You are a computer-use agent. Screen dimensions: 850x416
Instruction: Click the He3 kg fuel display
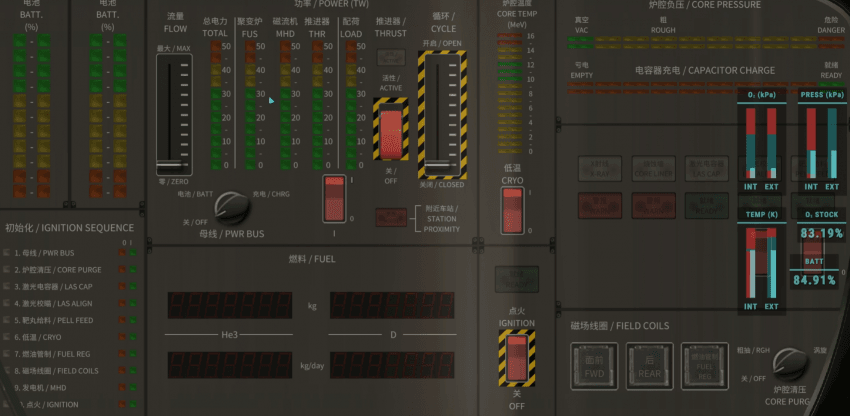pyautogui.click(x=228, y=305)
